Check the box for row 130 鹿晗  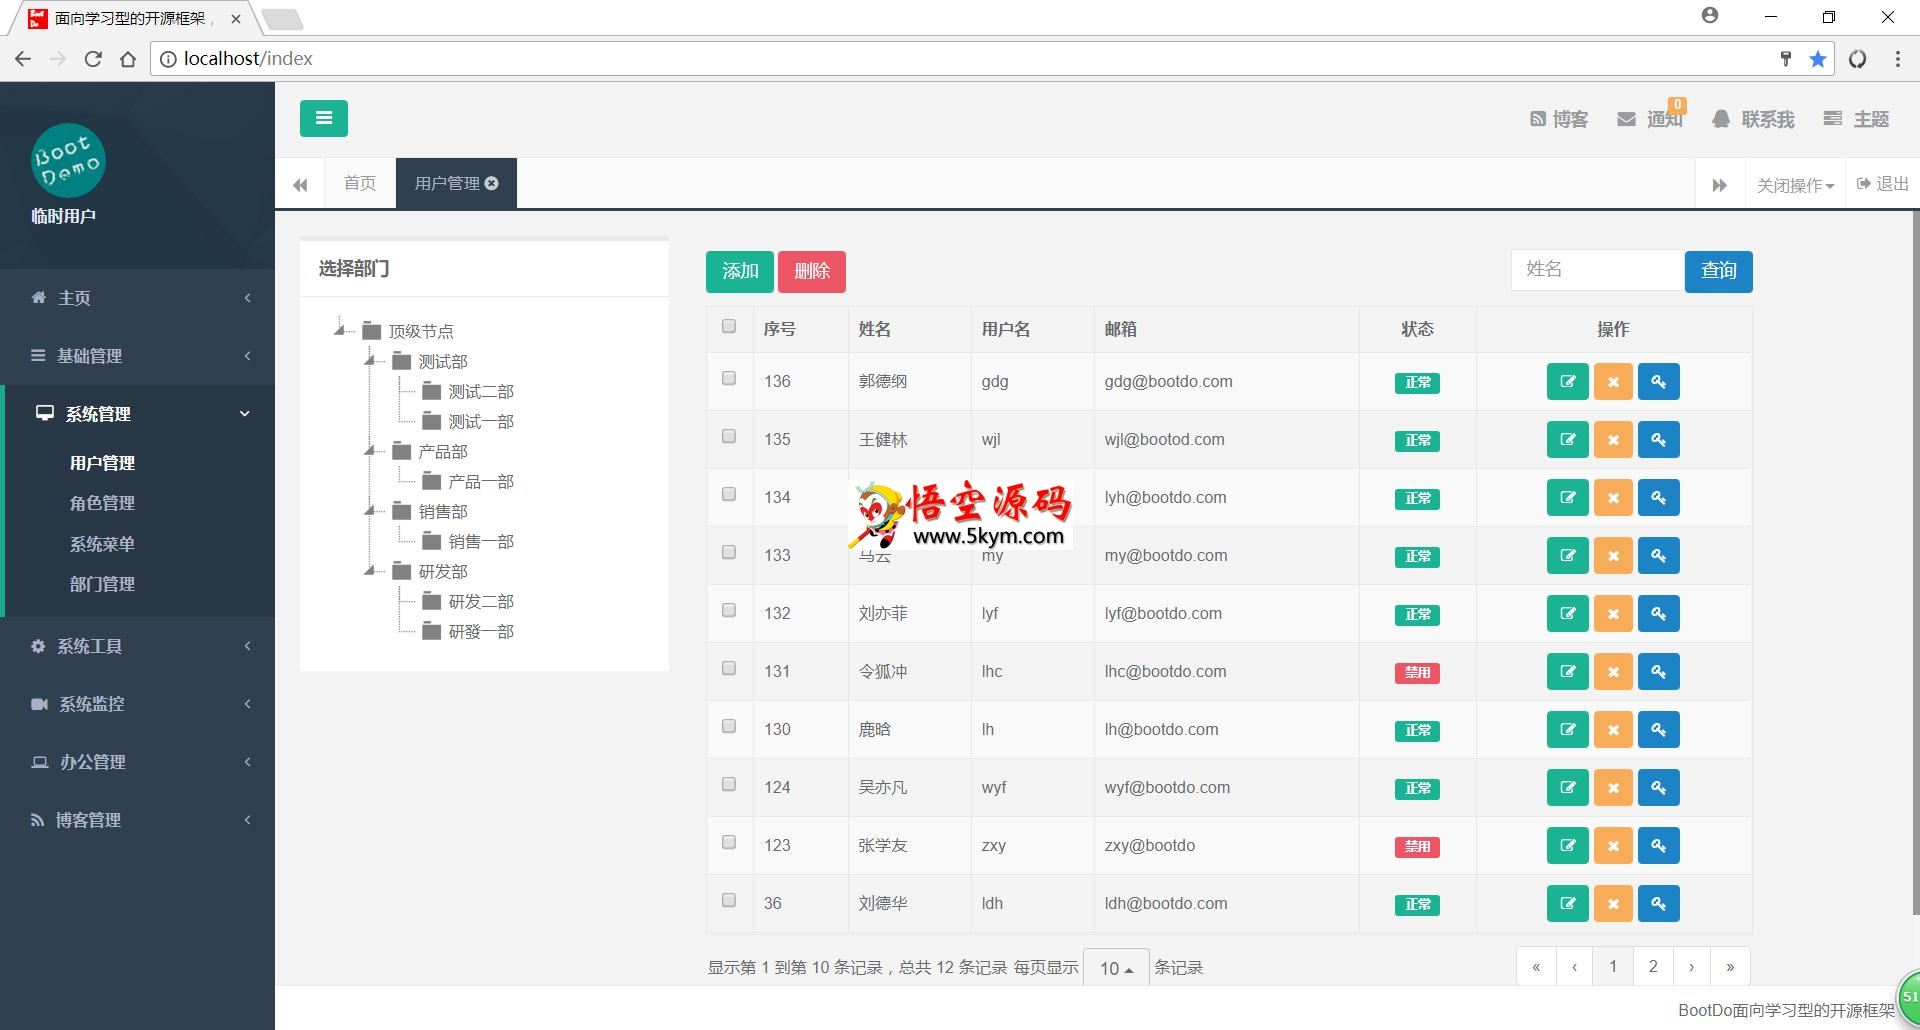pos(729,726)
